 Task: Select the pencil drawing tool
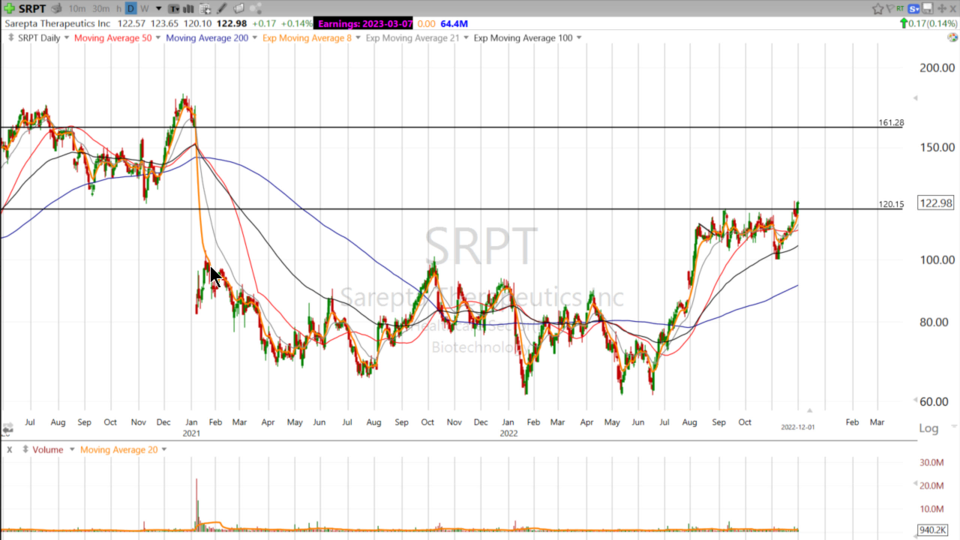pos(222,9)
